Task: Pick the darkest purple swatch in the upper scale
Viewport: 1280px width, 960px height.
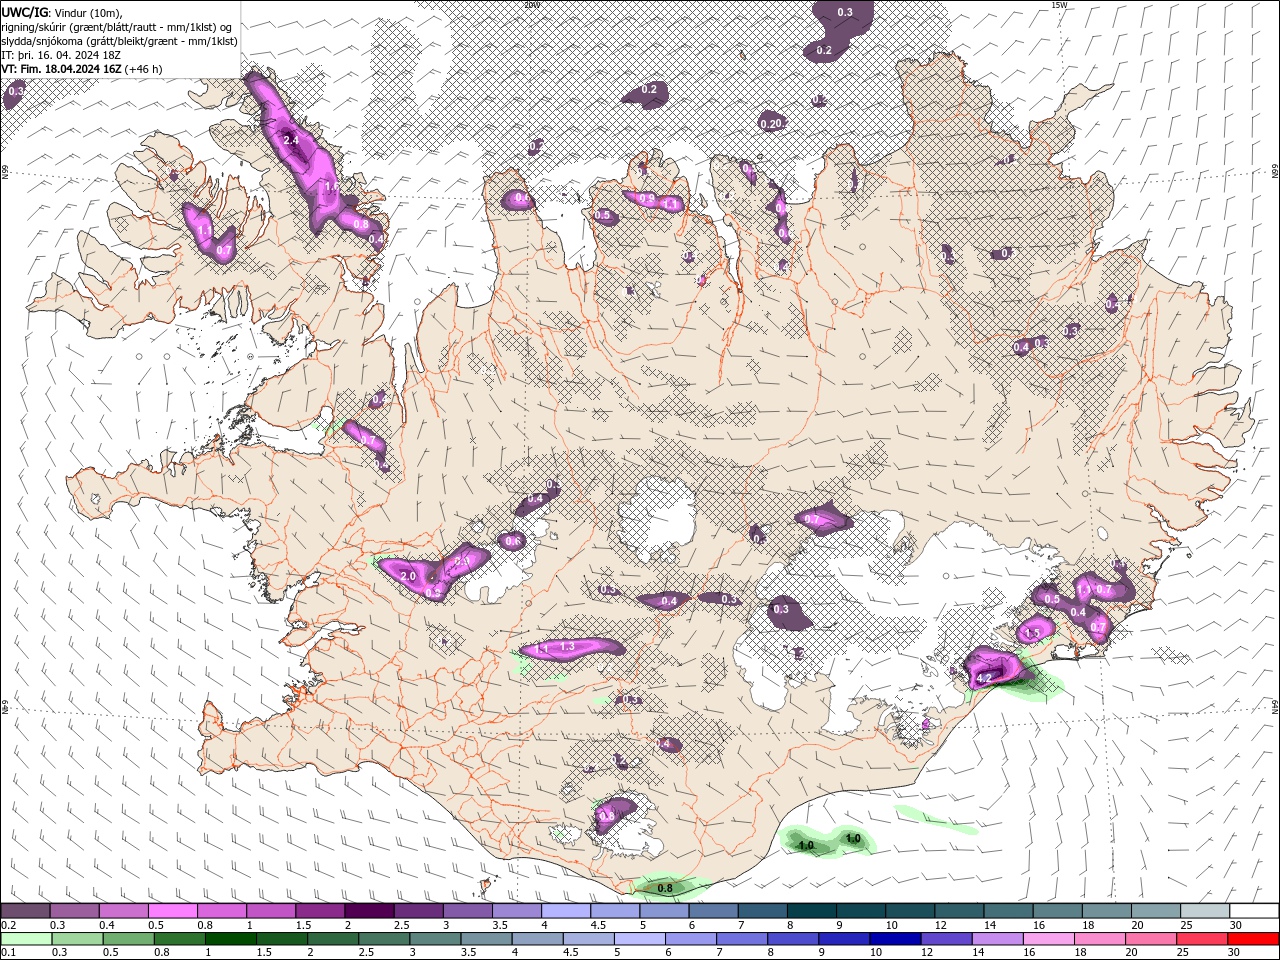Action: [x=368, y=911]
